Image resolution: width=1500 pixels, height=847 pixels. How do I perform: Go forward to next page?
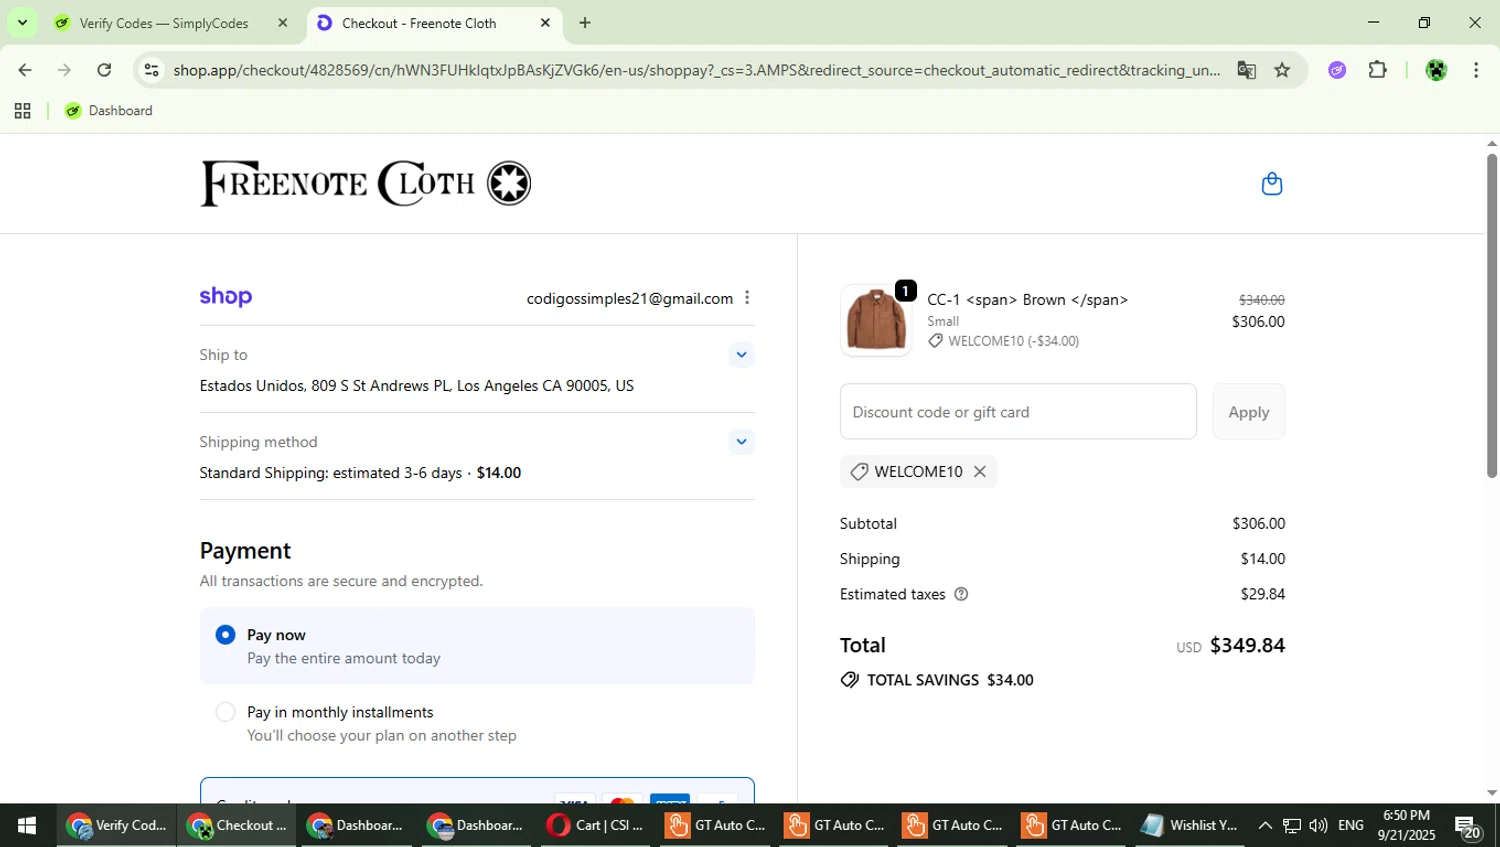[64, 70]
